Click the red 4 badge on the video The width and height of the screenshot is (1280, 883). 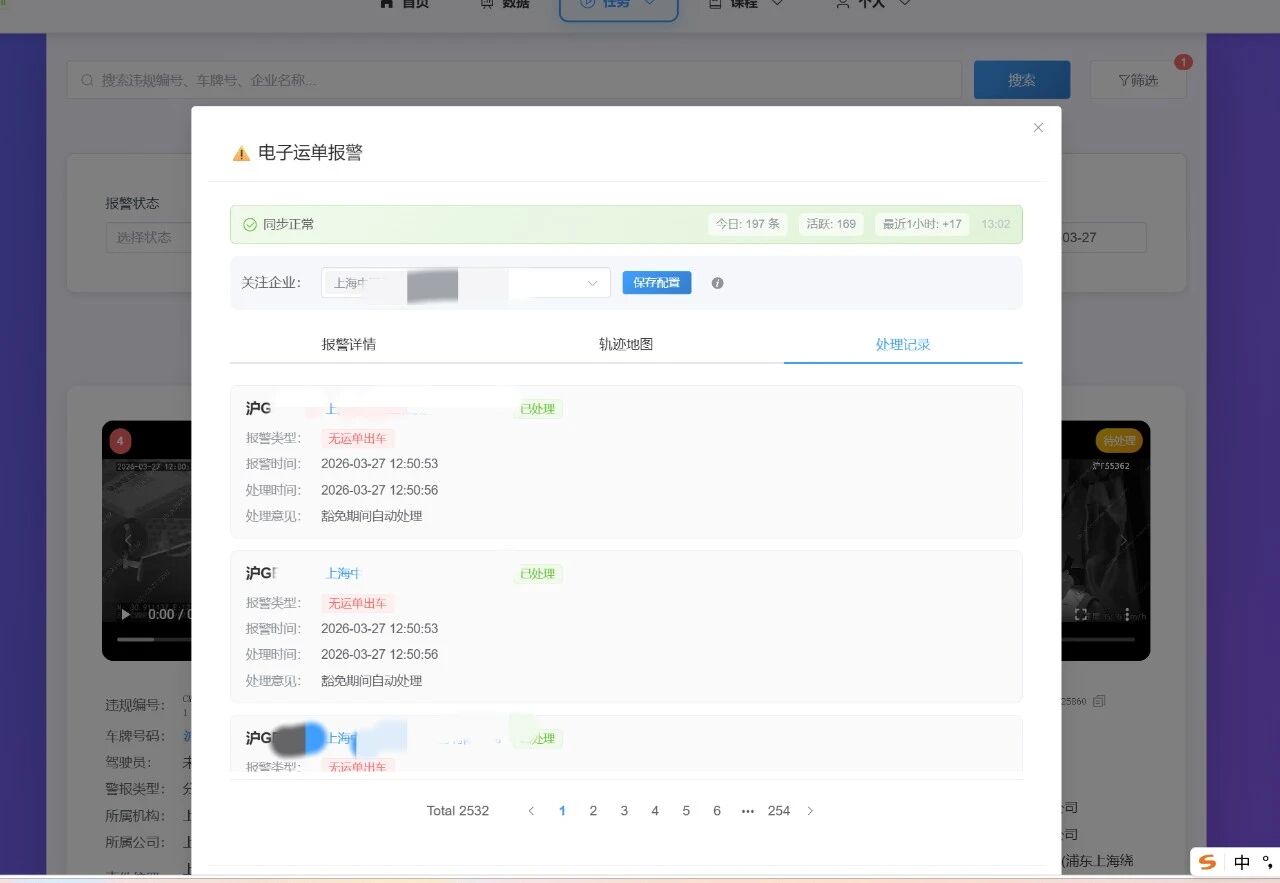point(120,441)
